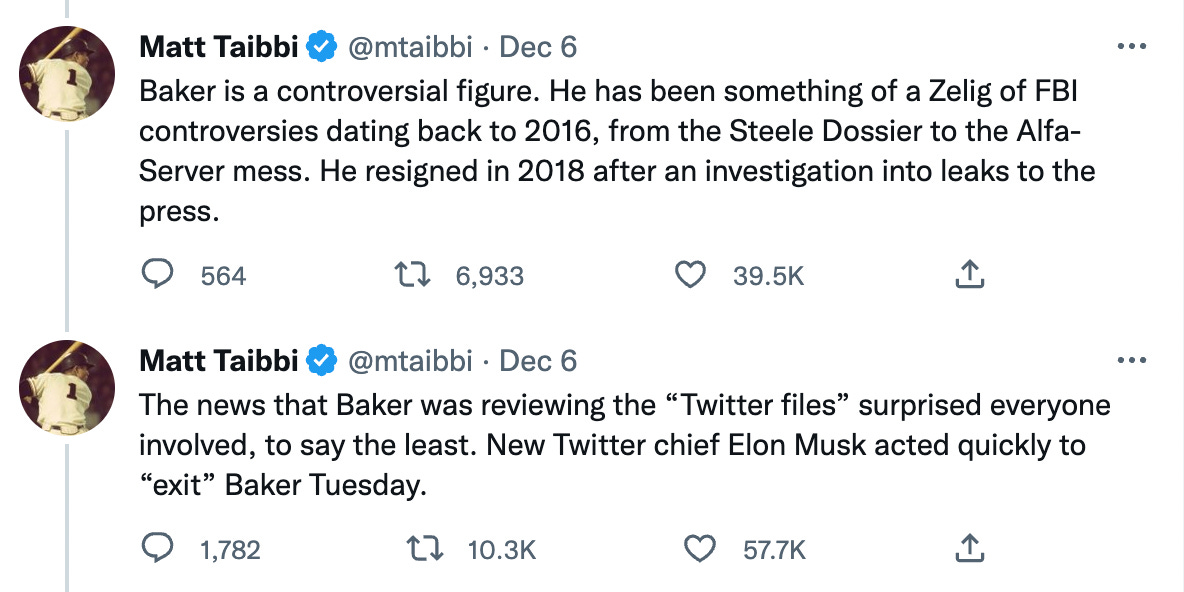Open Matt Taibbi name on second tweet

(219, 361)
